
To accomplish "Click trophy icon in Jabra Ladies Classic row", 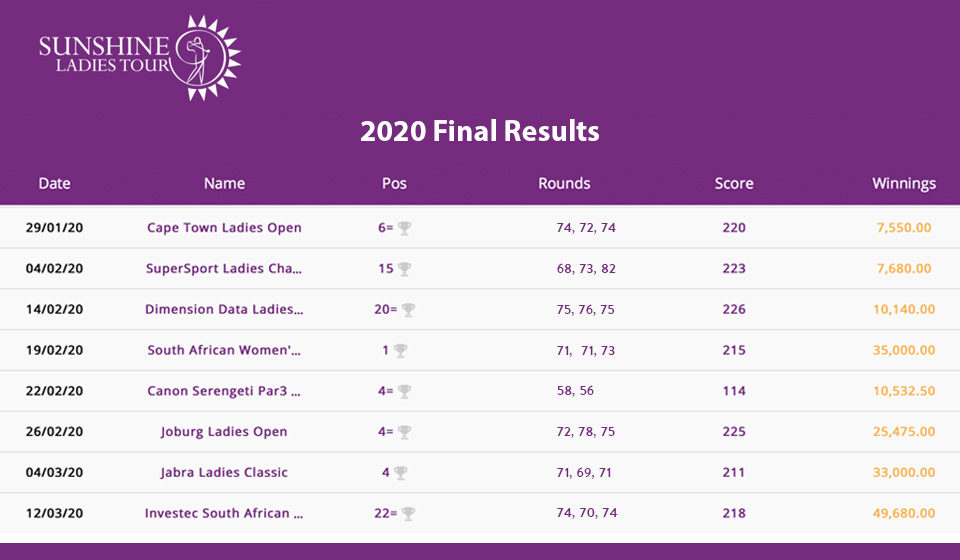I will [400, 472].
